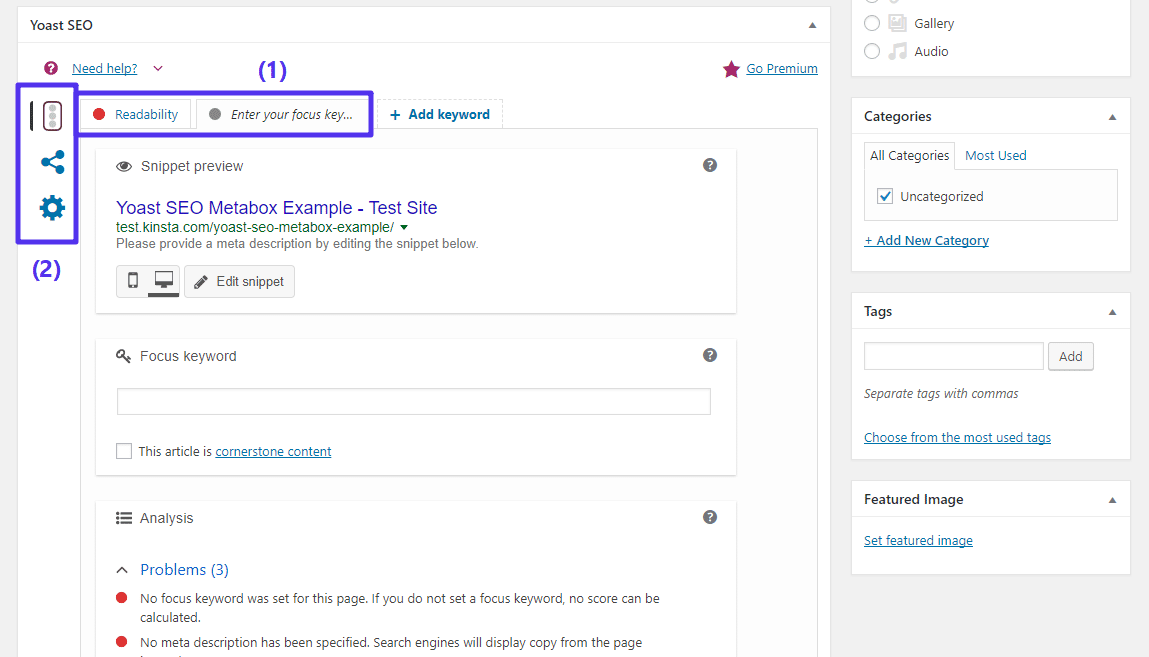Image resolution: width=1149 pixels, height=657 pixels.
Task: Click the Gallery format icon
Action: 897,23
